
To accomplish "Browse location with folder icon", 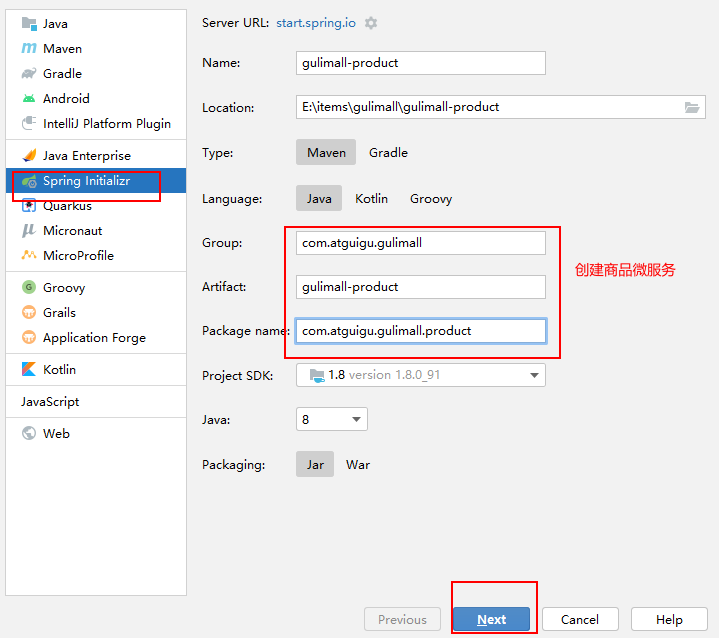I will (692, 107).
